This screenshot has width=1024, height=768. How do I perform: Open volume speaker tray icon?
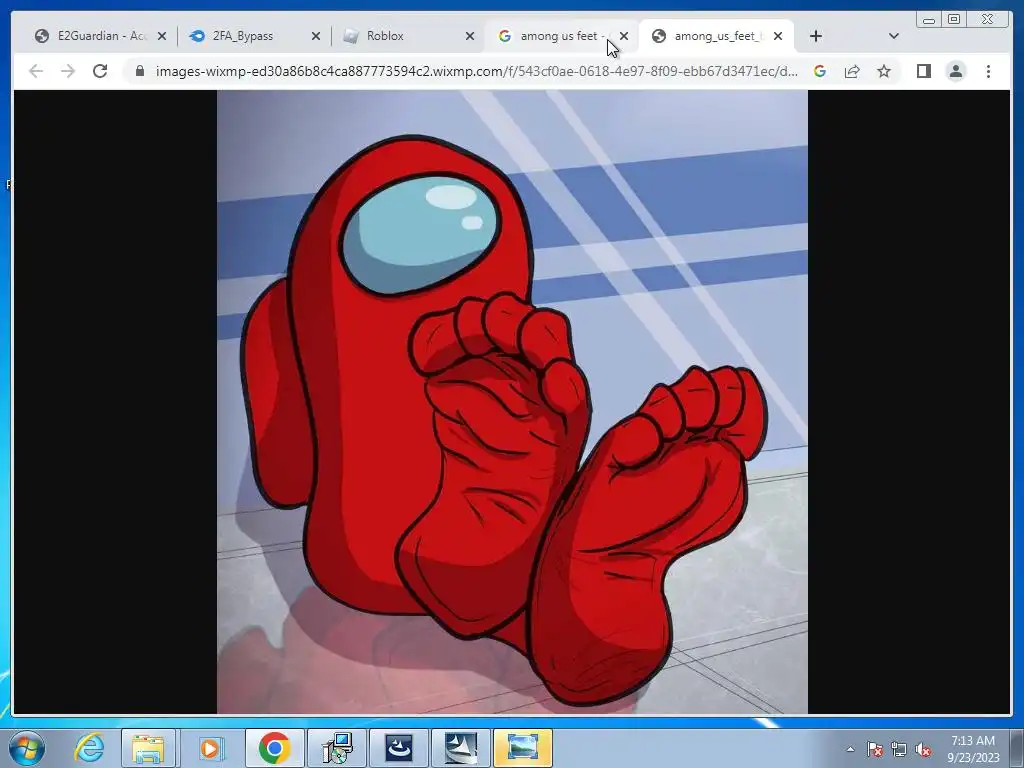point(923,749)
